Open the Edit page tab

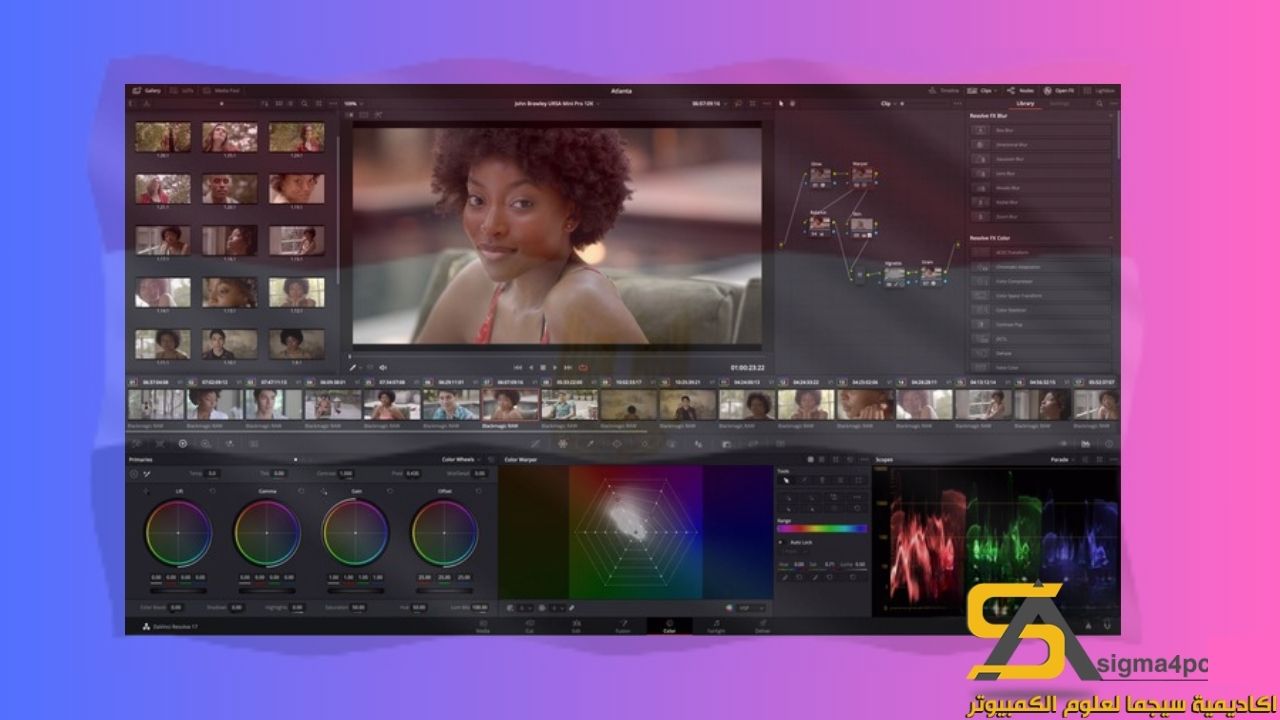click(x=576, y=627)
